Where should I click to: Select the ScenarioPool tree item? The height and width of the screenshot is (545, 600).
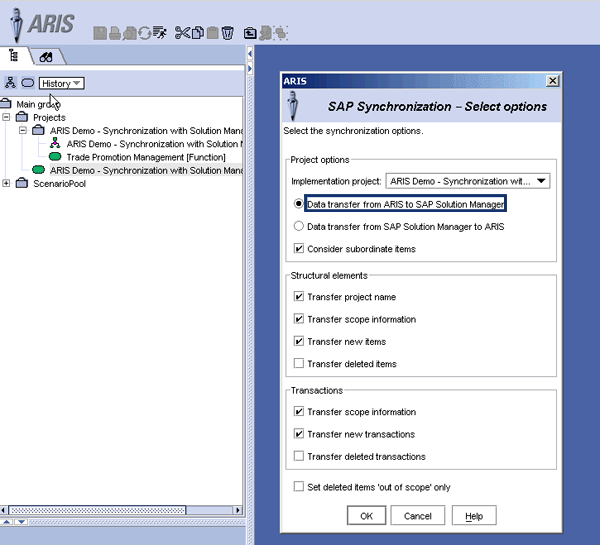click(x=59, y=183)
